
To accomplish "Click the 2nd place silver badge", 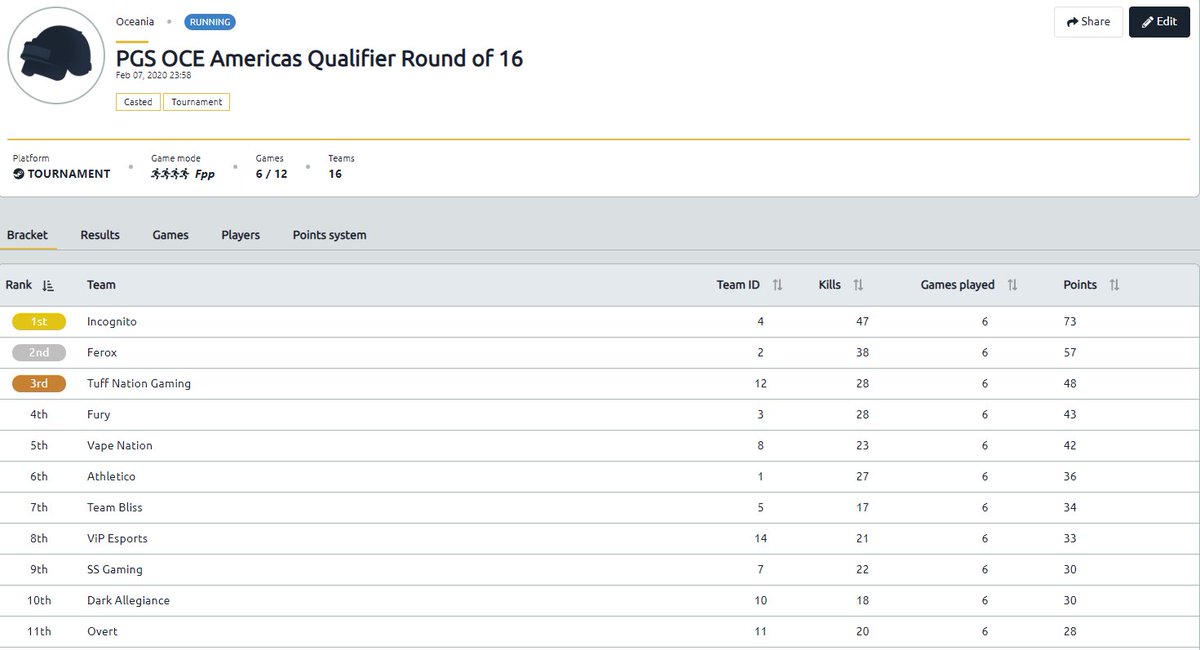I will 39,353.
